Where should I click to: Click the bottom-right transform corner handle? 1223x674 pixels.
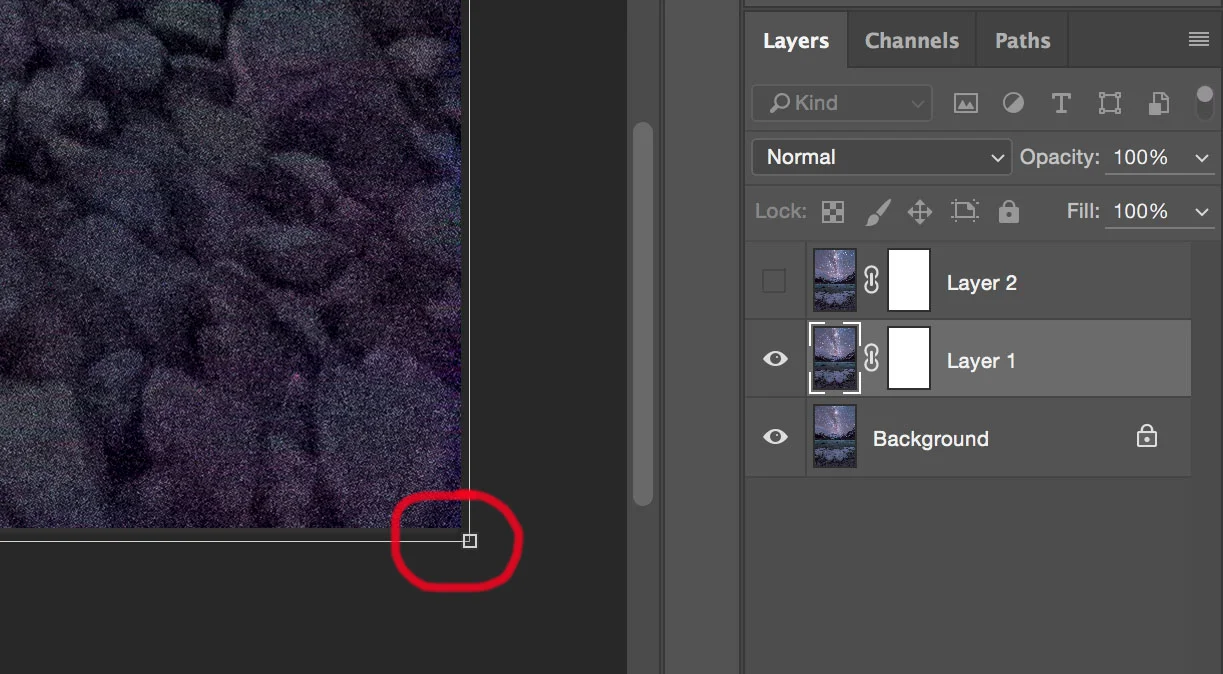pyautogui.click(x=470, y=541)
